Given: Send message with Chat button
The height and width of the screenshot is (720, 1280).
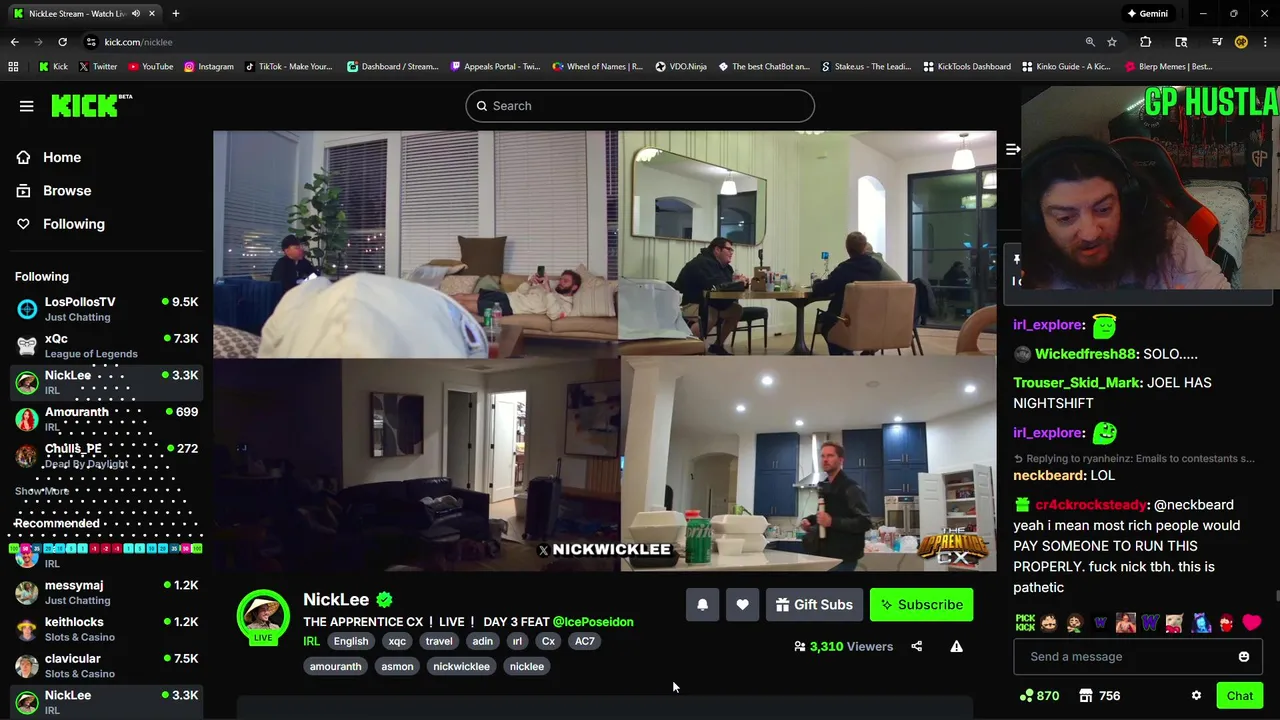Looking at the screenshot, I should pos(1240,696).
